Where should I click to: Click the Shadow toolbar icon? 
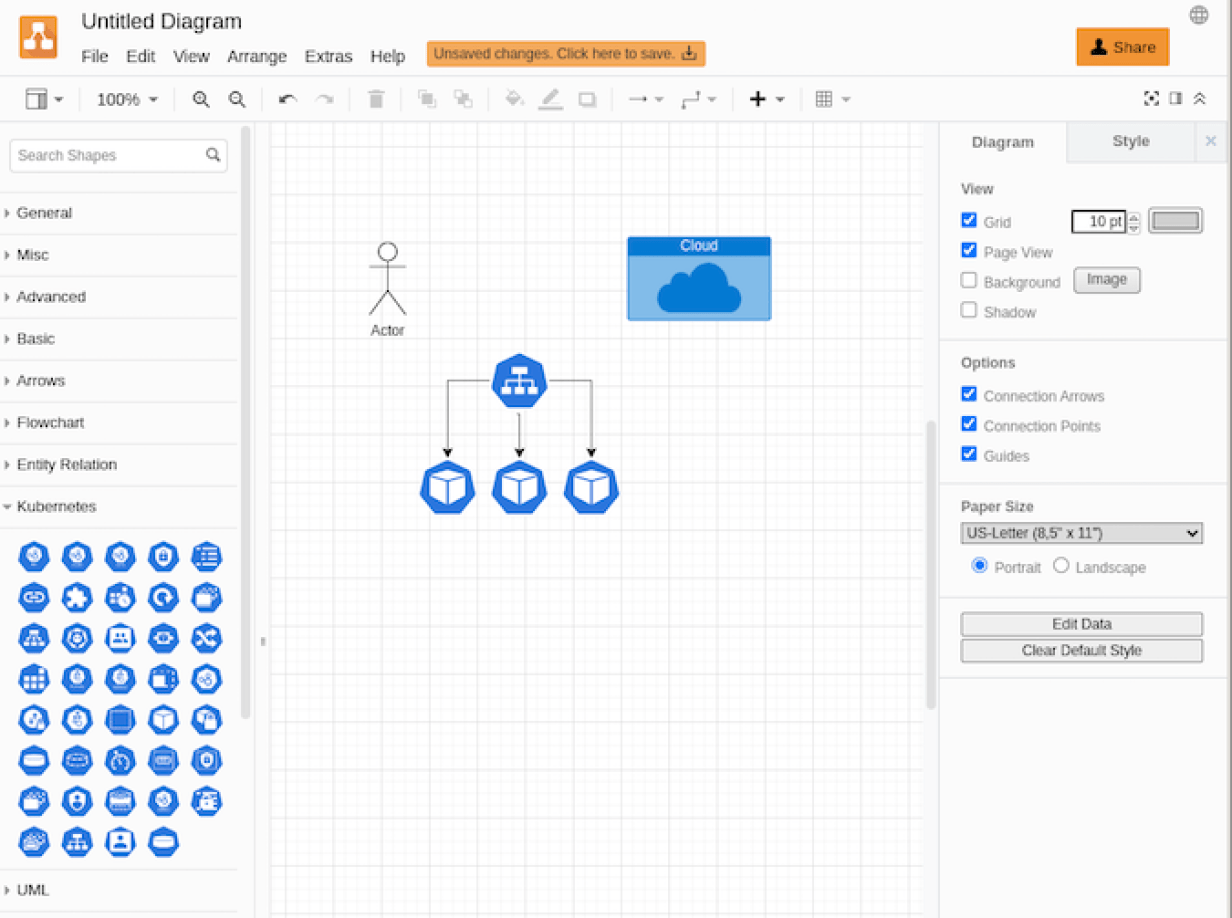pyautogui.click(x=588, y=99)
